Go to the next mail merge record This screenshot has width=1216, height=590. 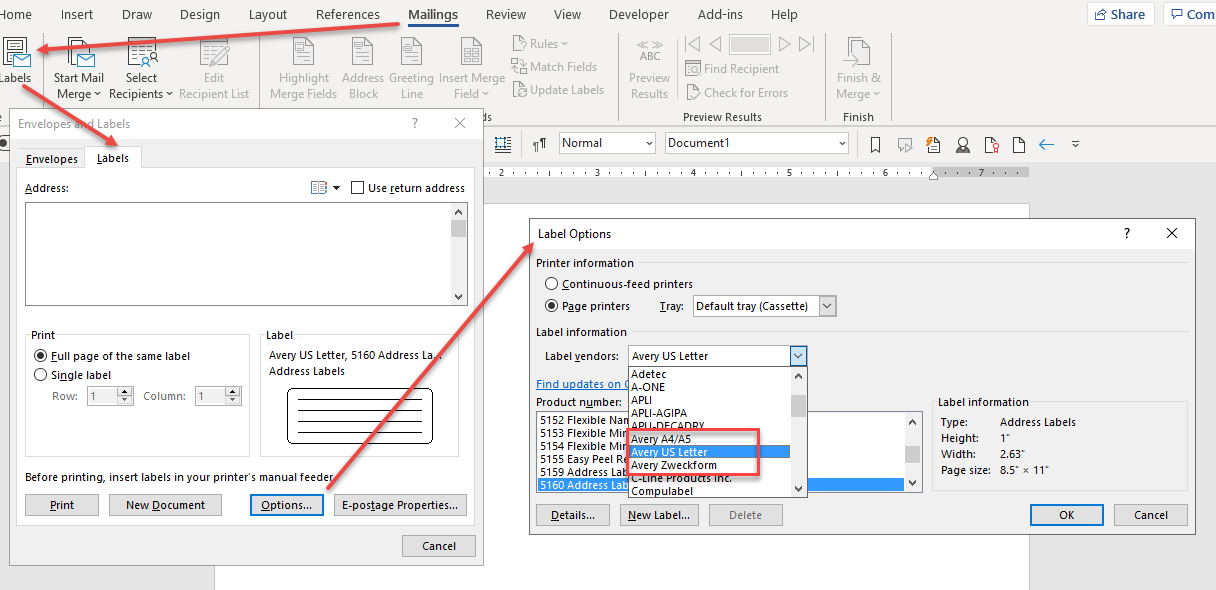click(785, 44)
